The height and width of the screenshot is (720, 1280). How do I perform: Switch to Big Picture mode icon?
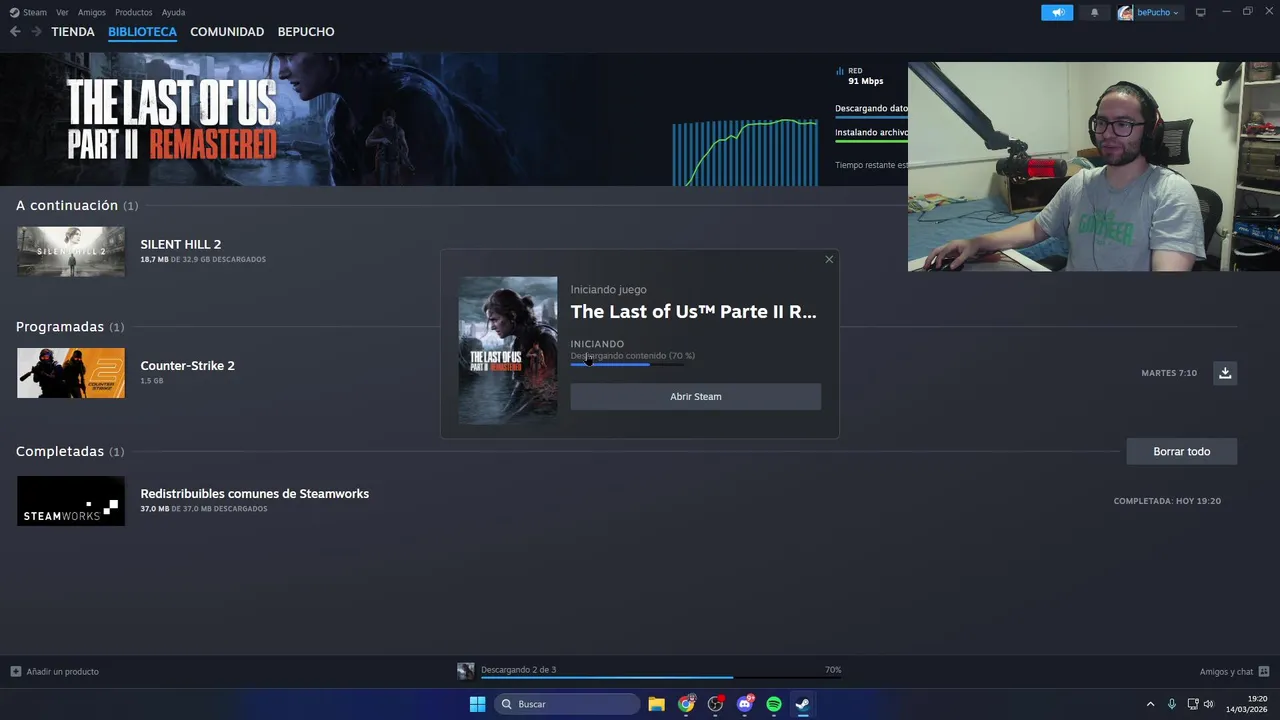tap(1201, 12)
